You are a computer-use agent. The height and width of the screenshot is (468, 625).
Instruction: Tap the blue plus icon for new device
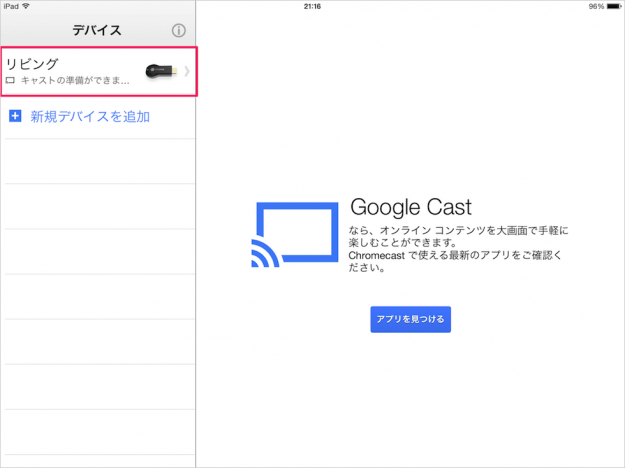[15, 116]
